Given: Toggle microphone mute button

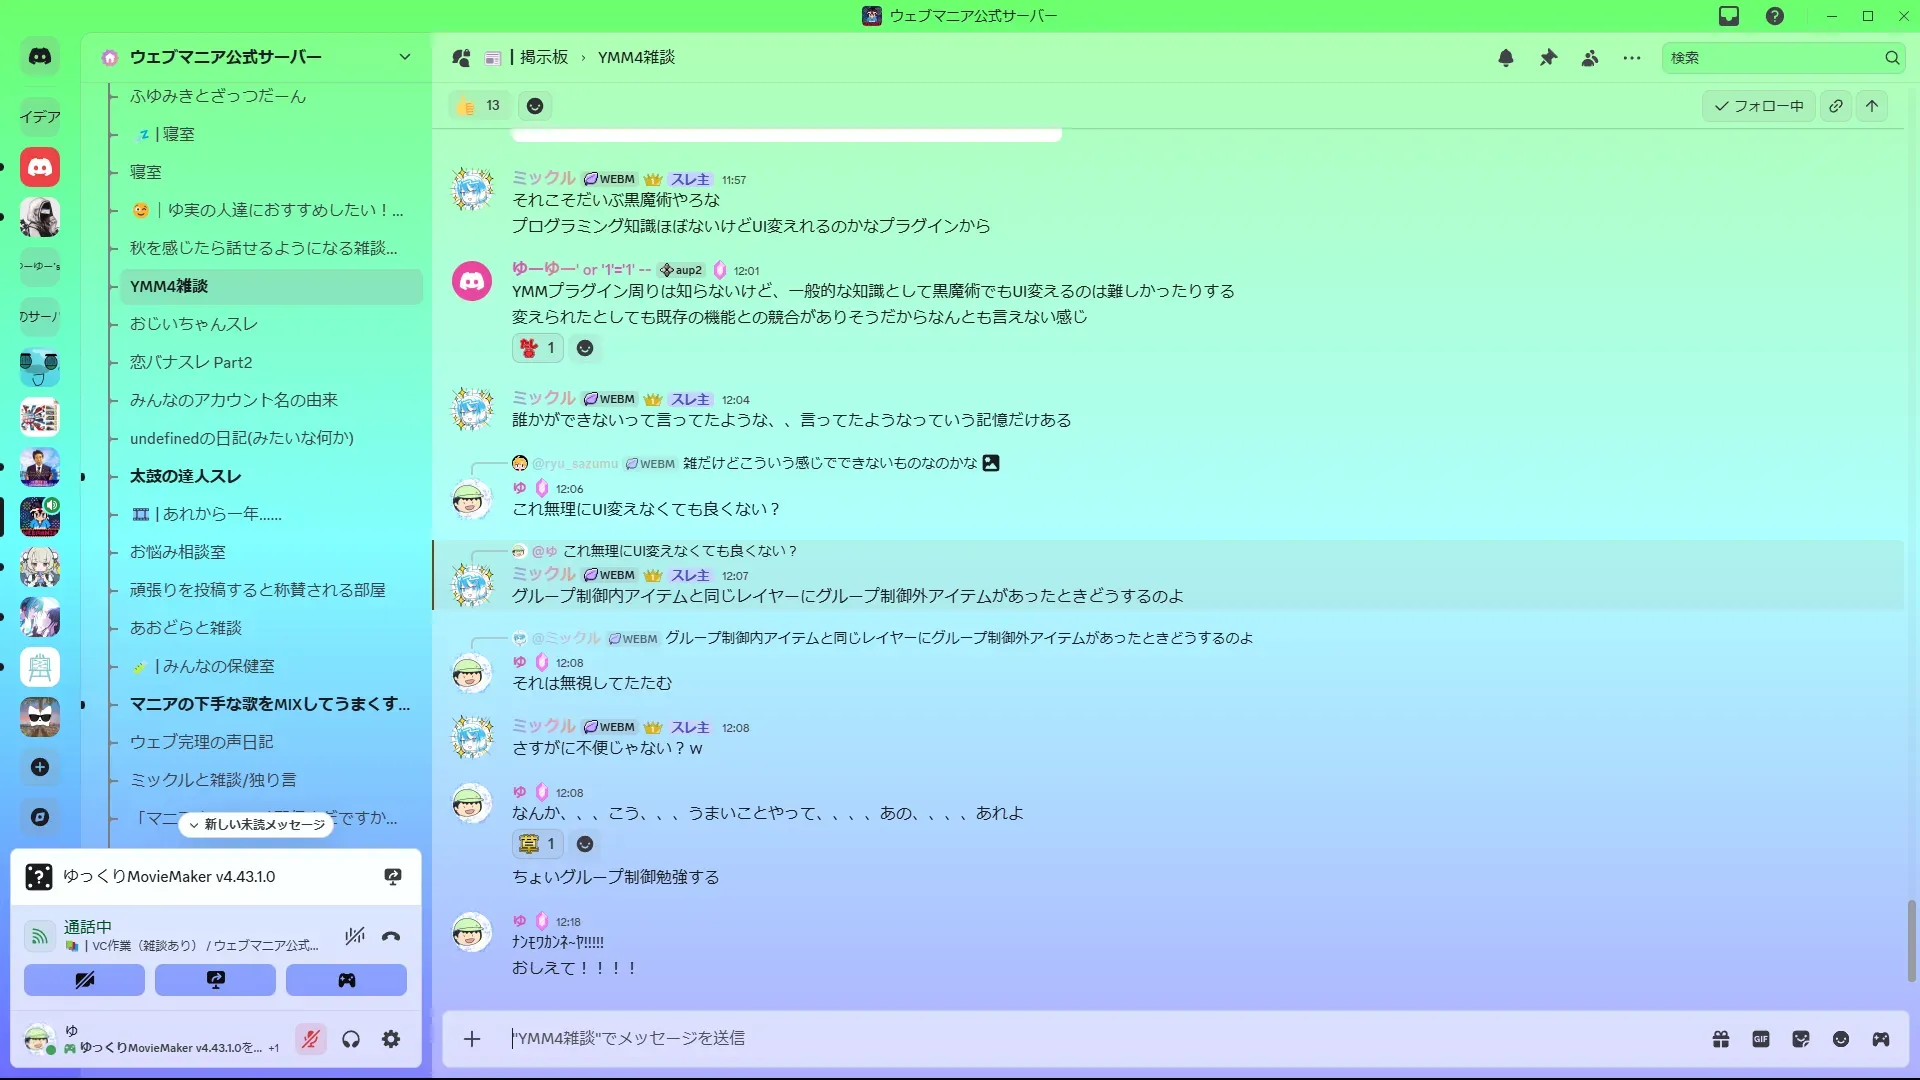Looking at the screenshot, I should tap(311, 1040).
